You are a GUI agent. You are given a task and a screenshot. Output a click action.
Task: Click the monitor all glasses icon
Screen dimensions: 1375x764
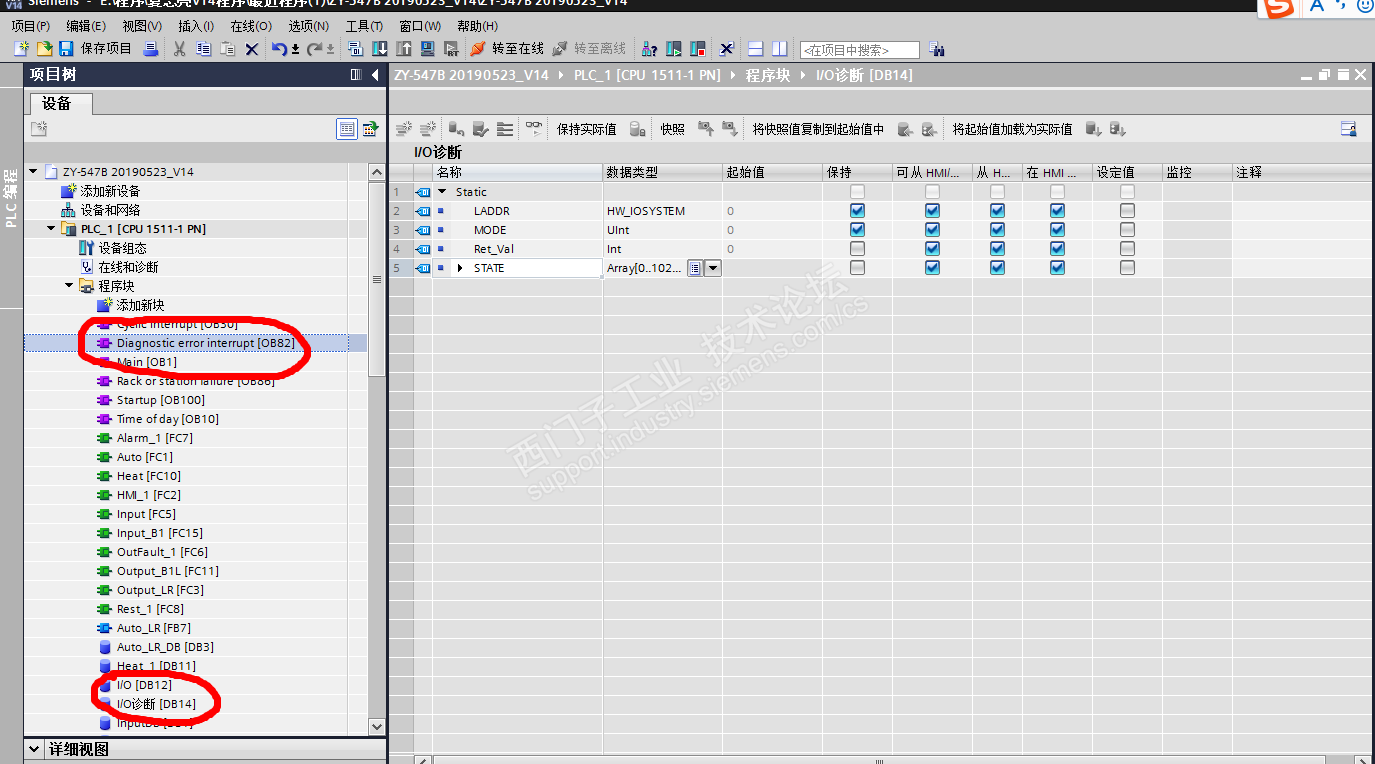[x=535, y=129]
